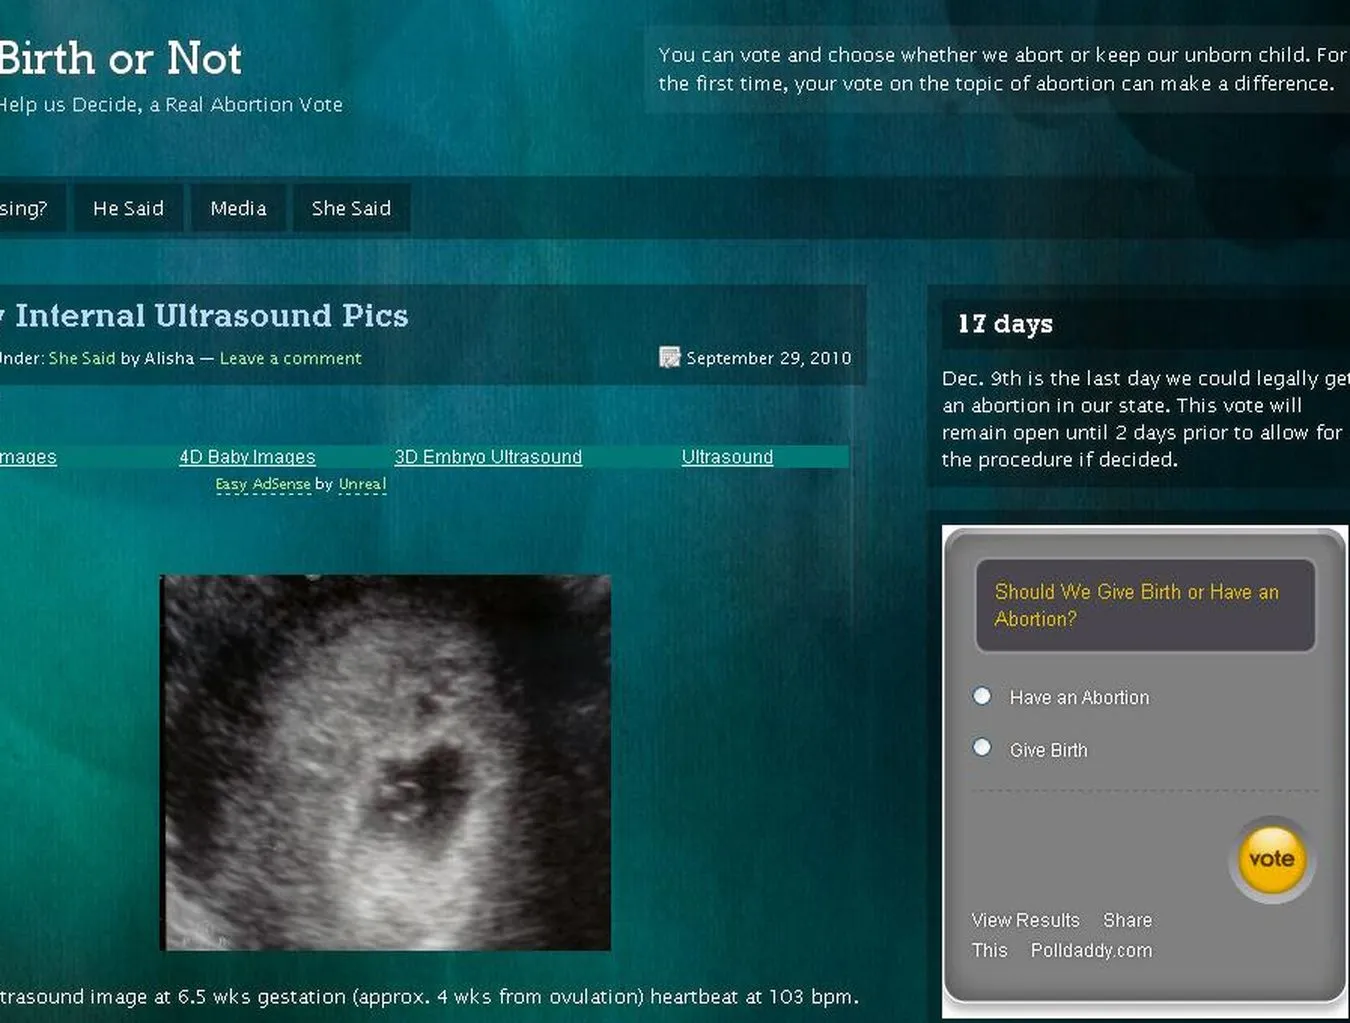Viewport: 1350px width, 1023px height.
Task: Select the Have an Abortion radio option
Action: tap(982, 696)
